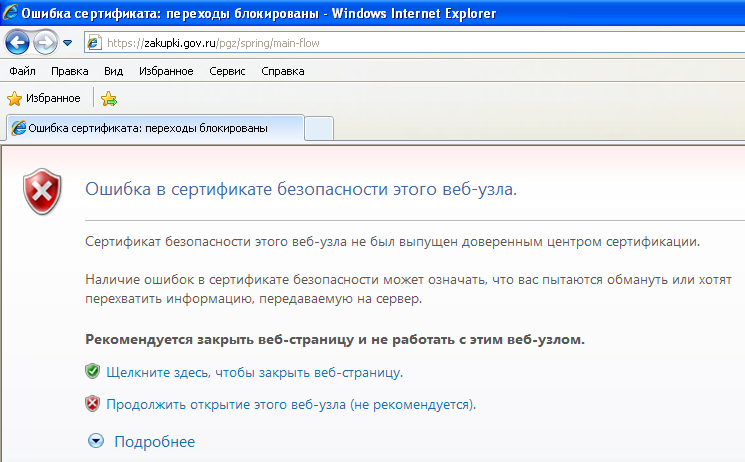Click the Back navigation arrow button
Image resolution: width=745 pixels, height=462 pixels.
click(17, 43)
